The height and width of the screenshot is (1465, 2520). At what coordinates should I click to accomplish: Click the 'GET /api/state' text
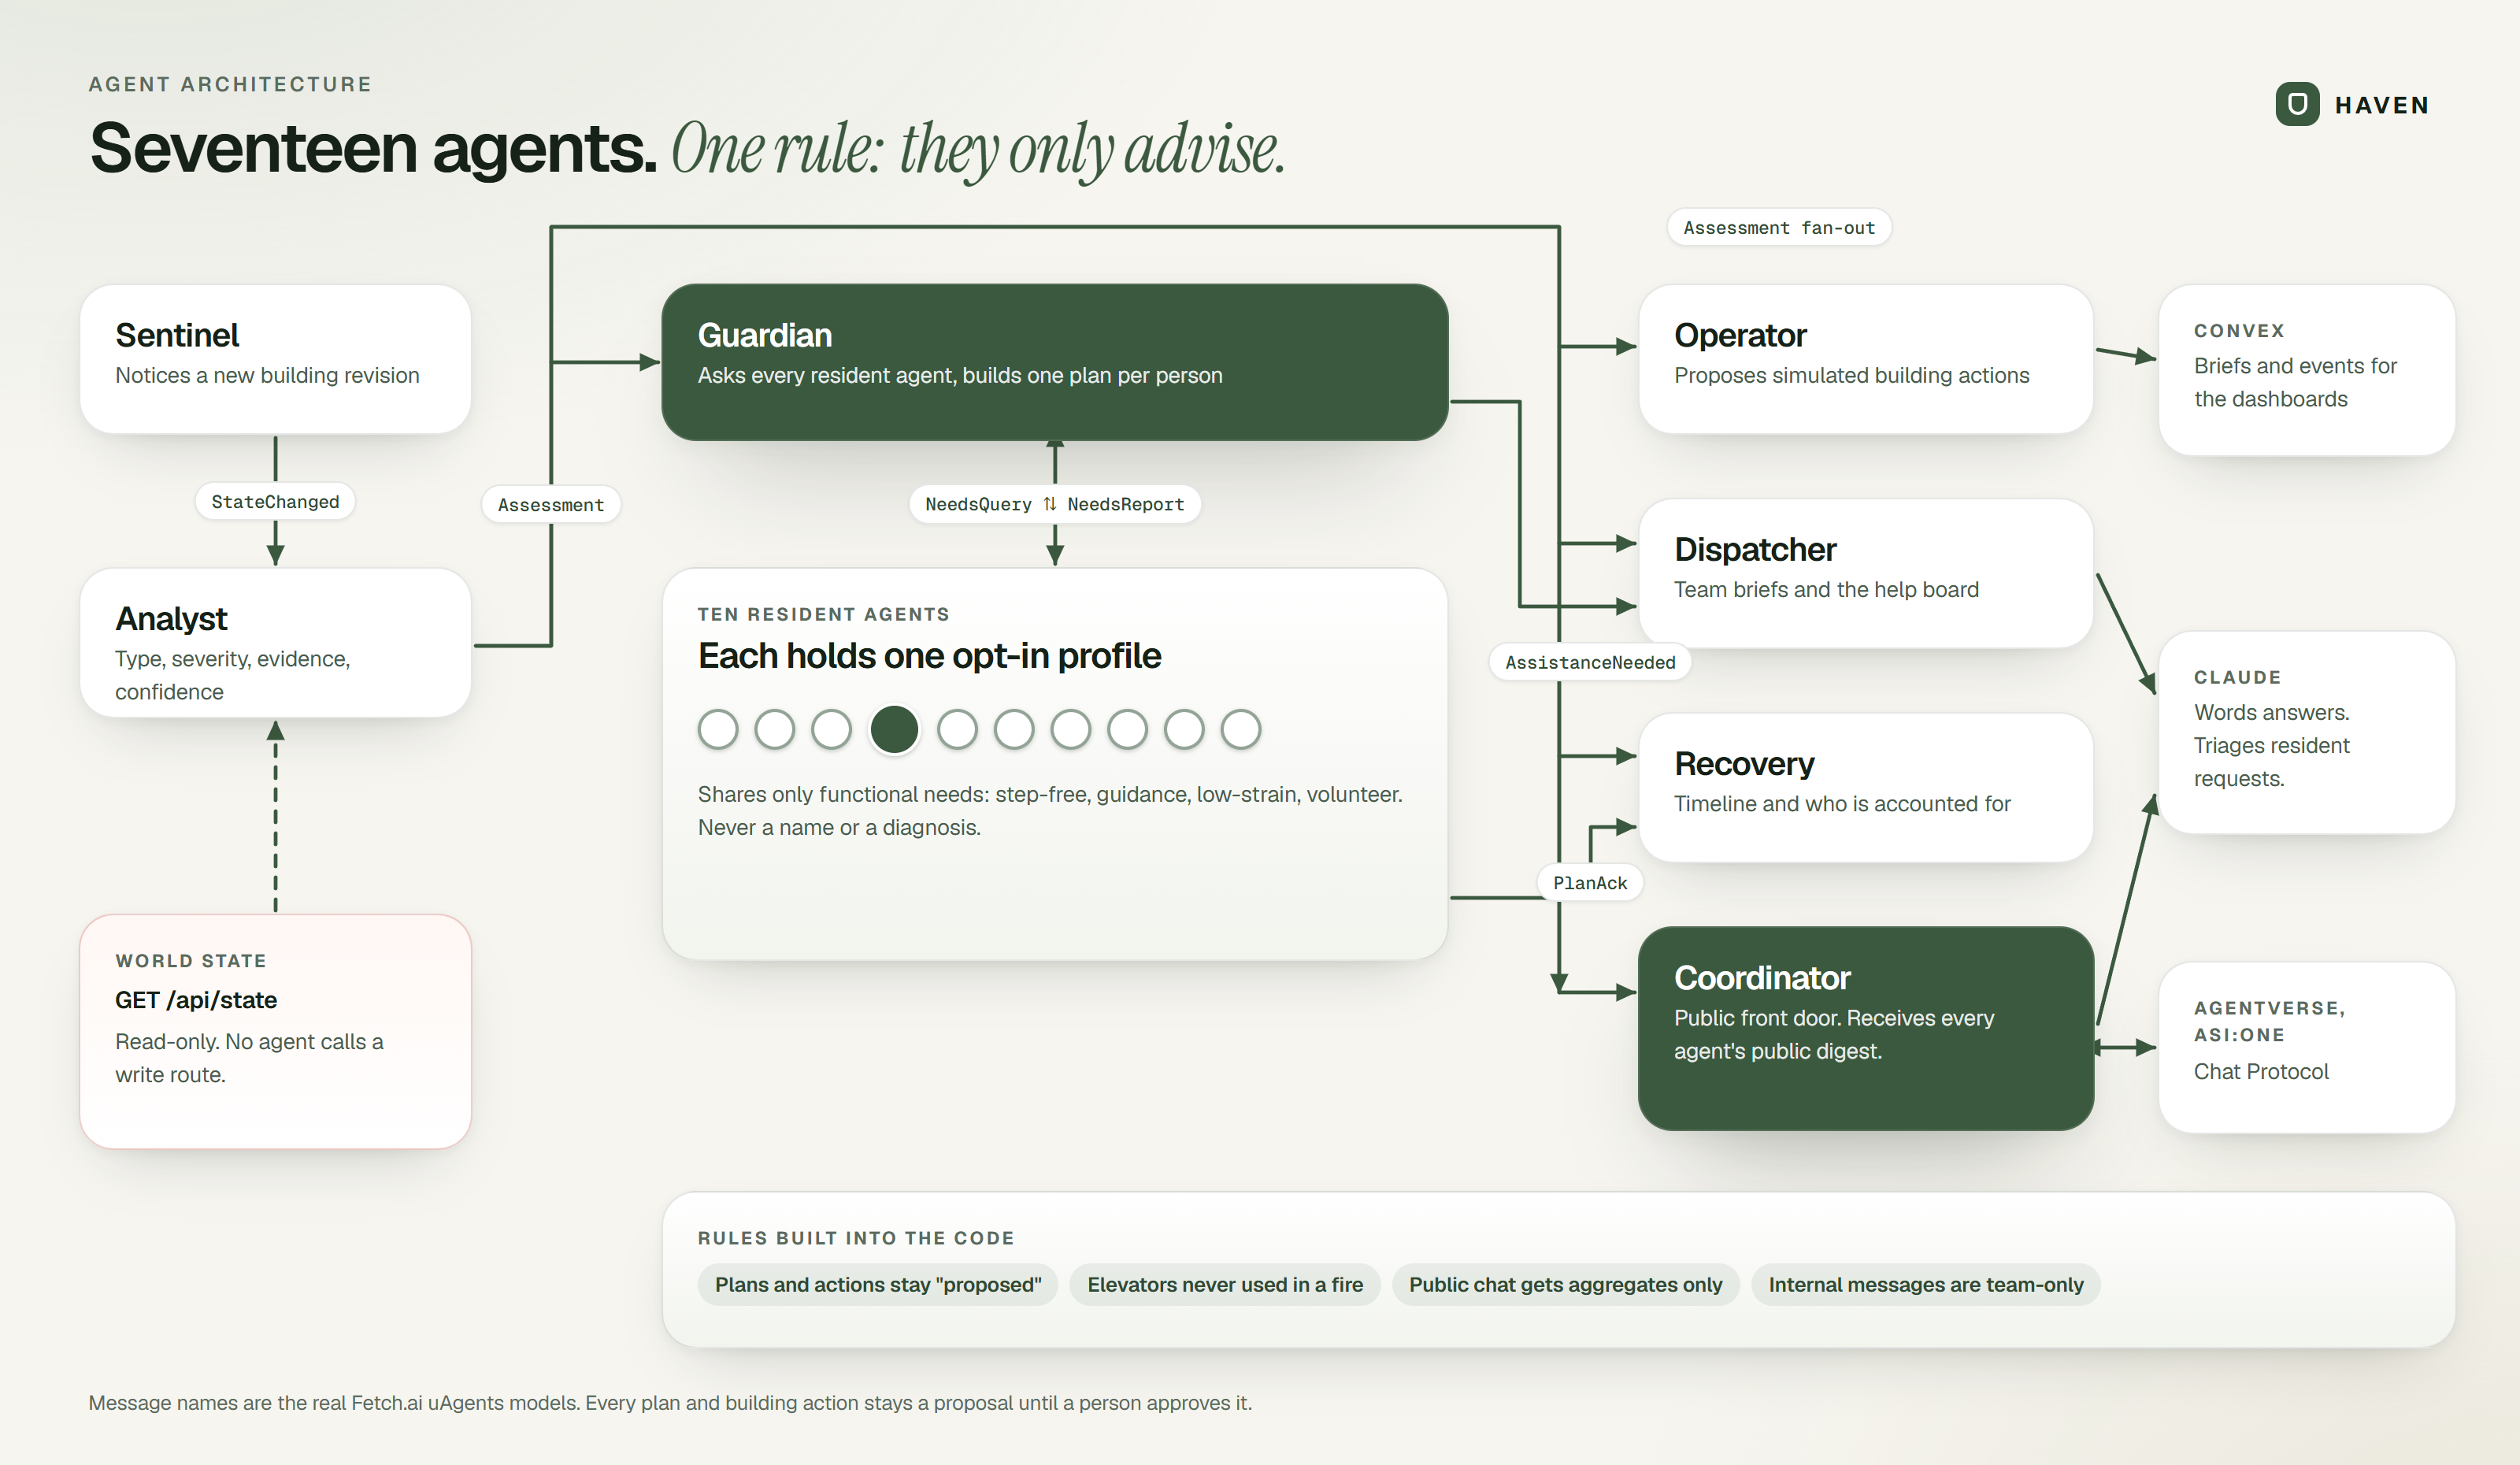tap(196, 1000)
